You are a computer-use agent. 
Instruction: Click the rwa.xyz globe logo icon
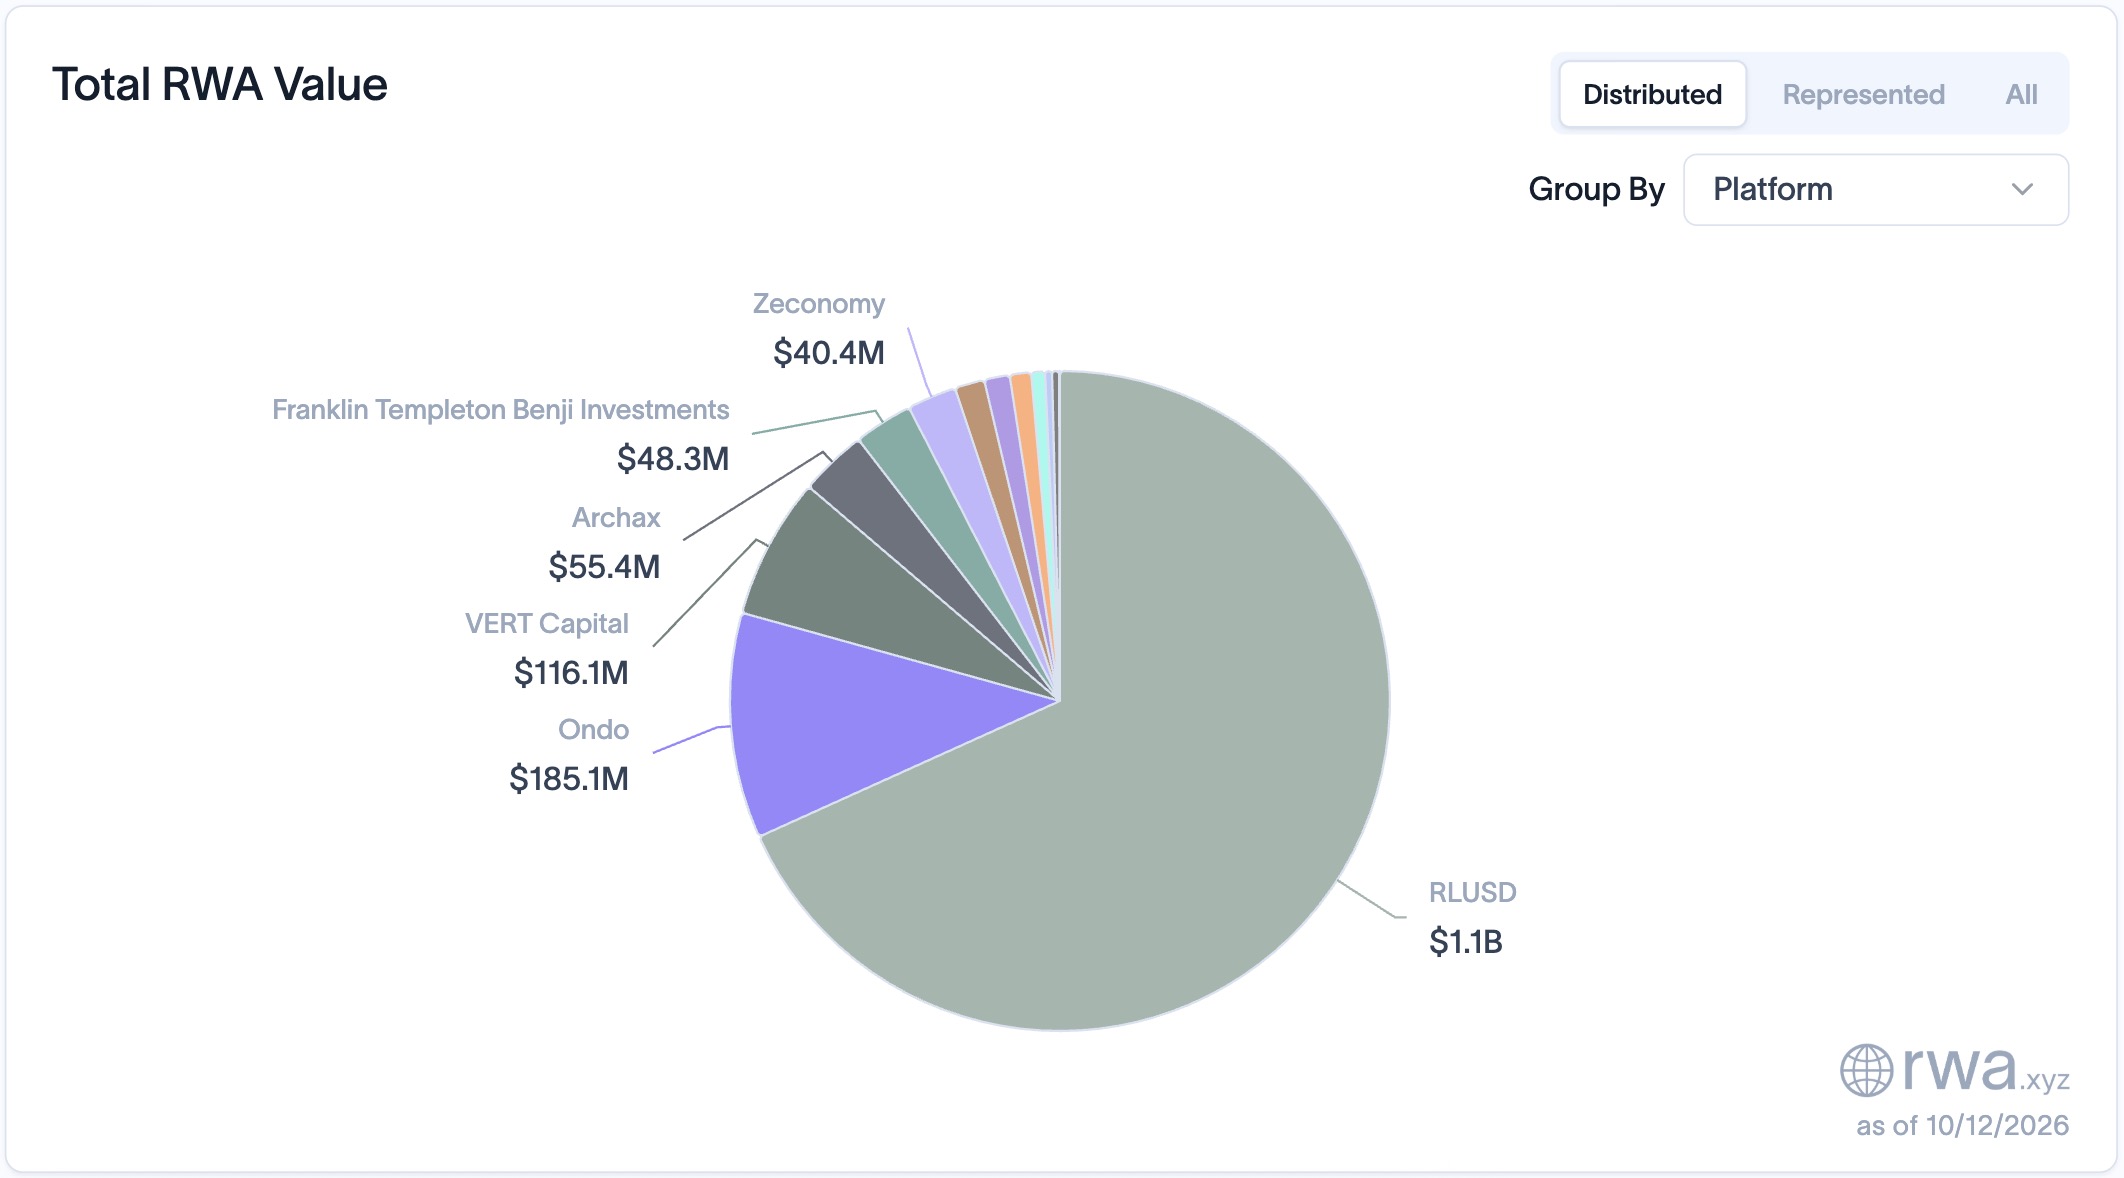pos(1866,1070)
